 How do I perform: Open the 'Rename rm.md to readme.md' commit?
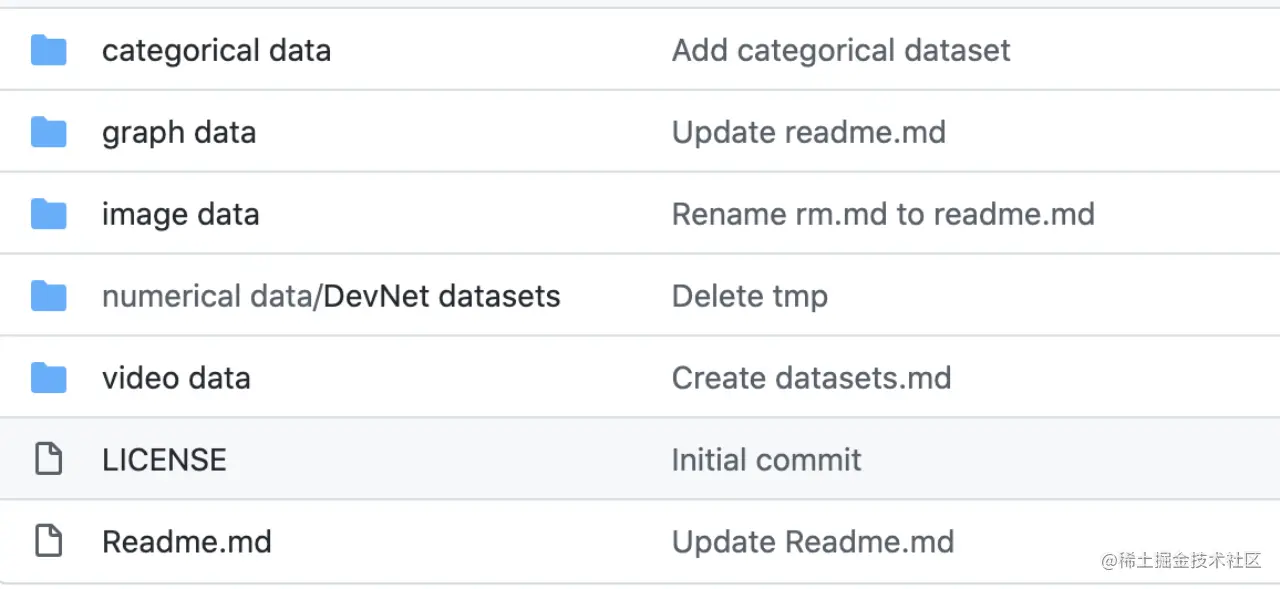point(883,214)
